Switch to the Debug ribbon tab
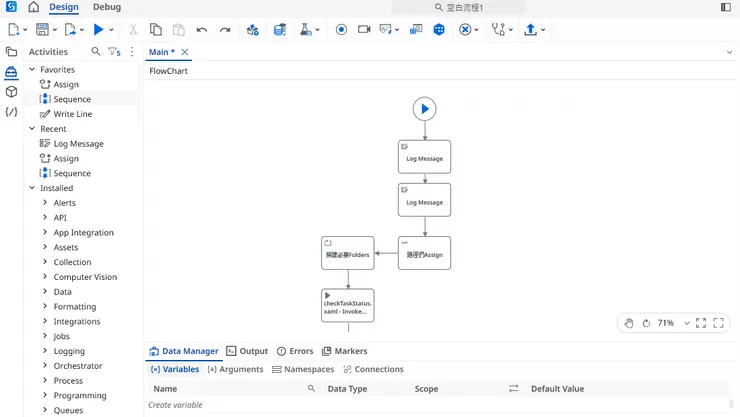Viewport: 740px width, 417px height. [106, 7]
